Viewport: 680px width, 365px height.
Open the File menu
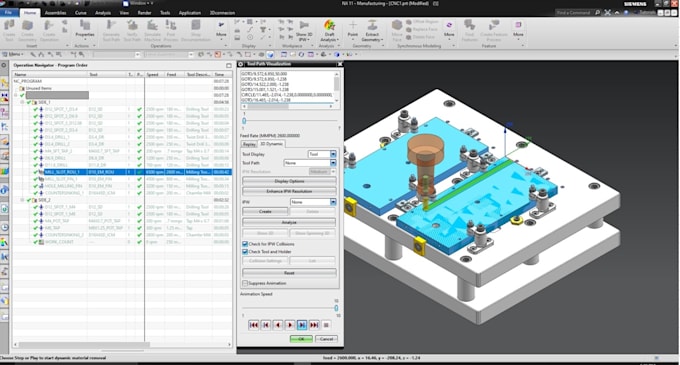click(8, 13)
